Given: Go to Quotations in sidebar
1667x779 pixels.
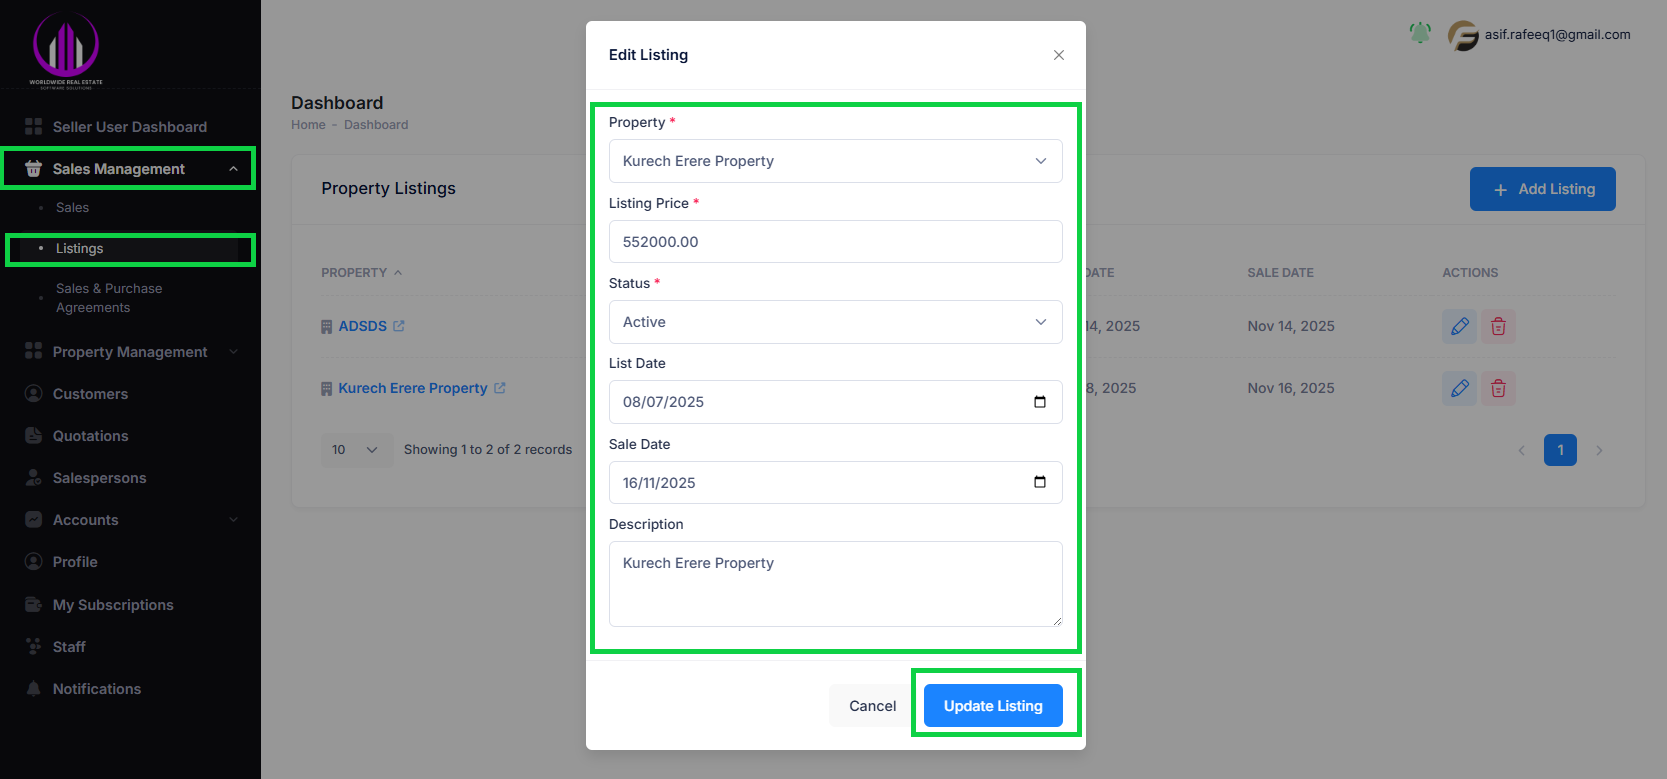Looking at the screenshot, I should click(90, 436).
